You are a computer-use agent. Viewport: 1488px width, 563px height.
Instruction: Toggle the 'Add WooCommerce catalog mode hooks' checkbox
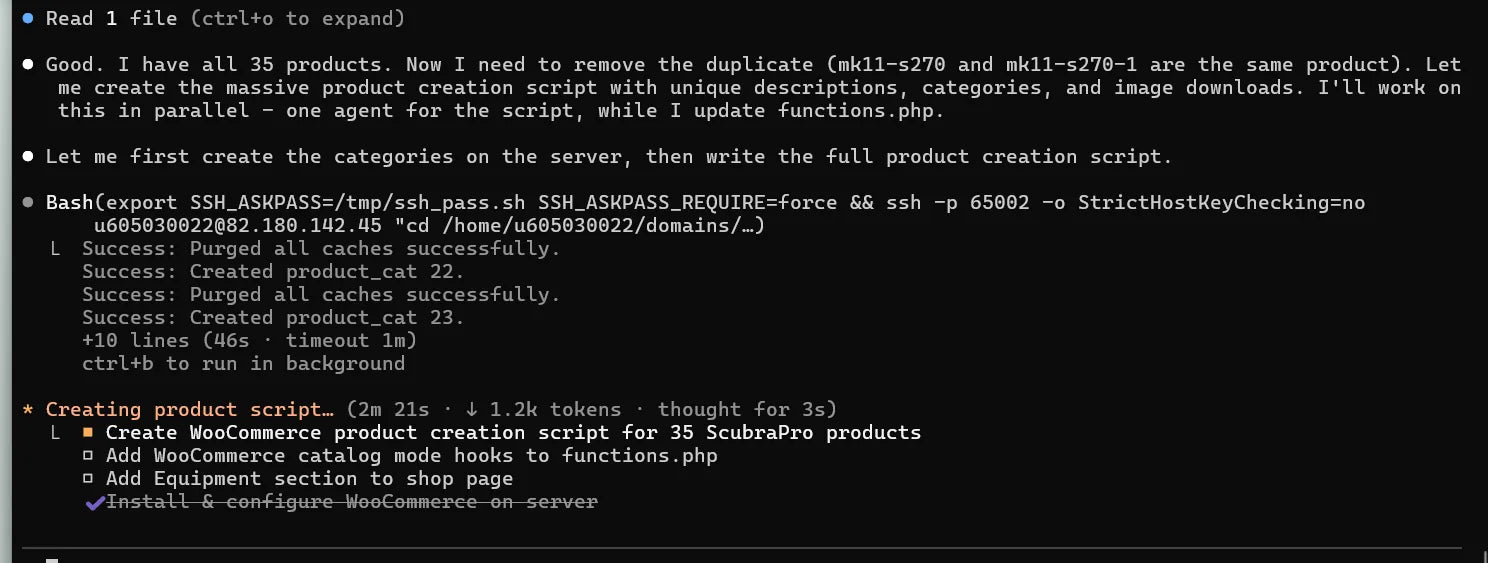(x=88, y=456)
